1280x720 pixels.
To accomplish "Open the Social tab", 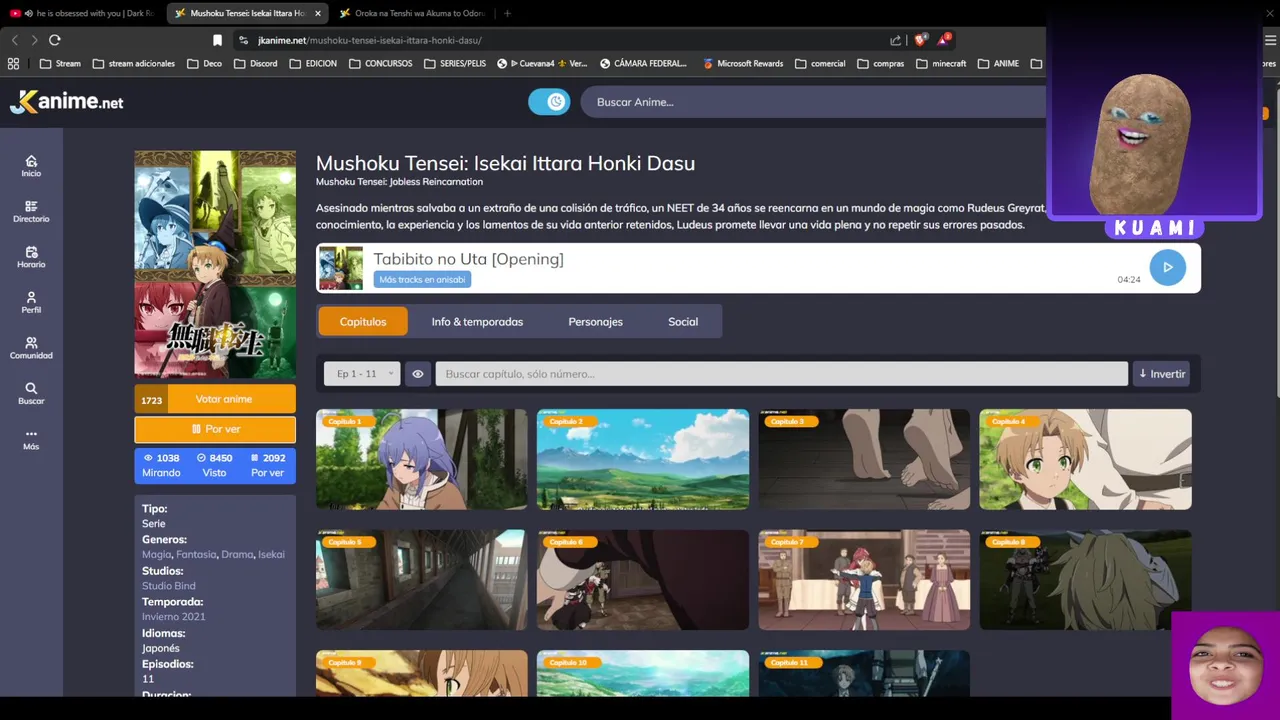I will coord(683,322).
